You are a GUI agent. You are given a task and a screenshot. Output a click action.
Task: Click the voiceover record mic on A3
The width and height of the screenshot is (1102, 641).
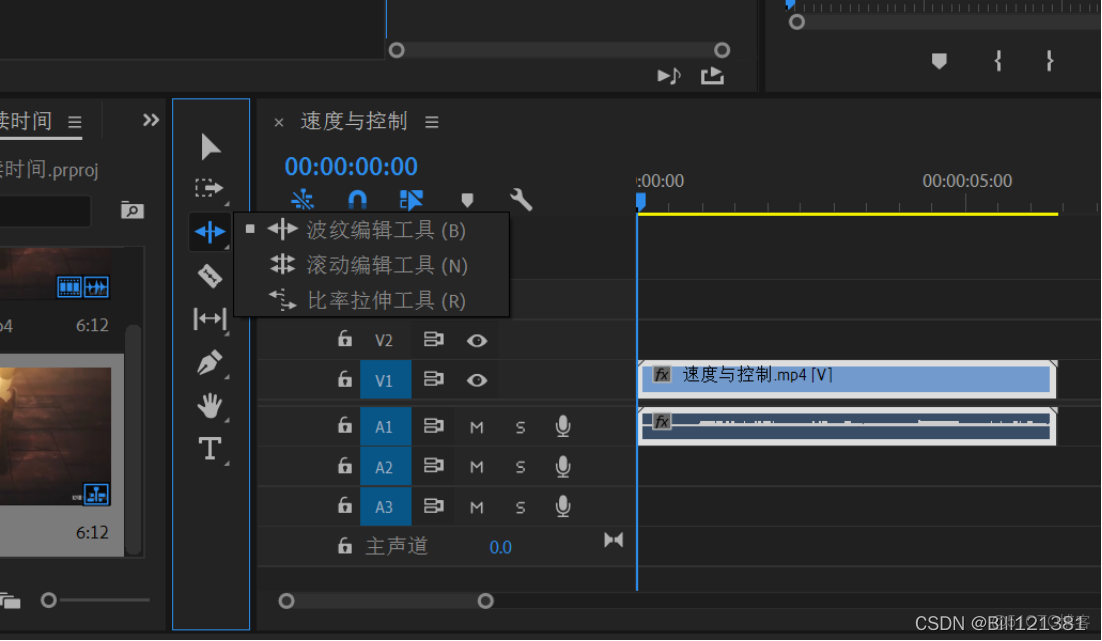click(562, 507)
